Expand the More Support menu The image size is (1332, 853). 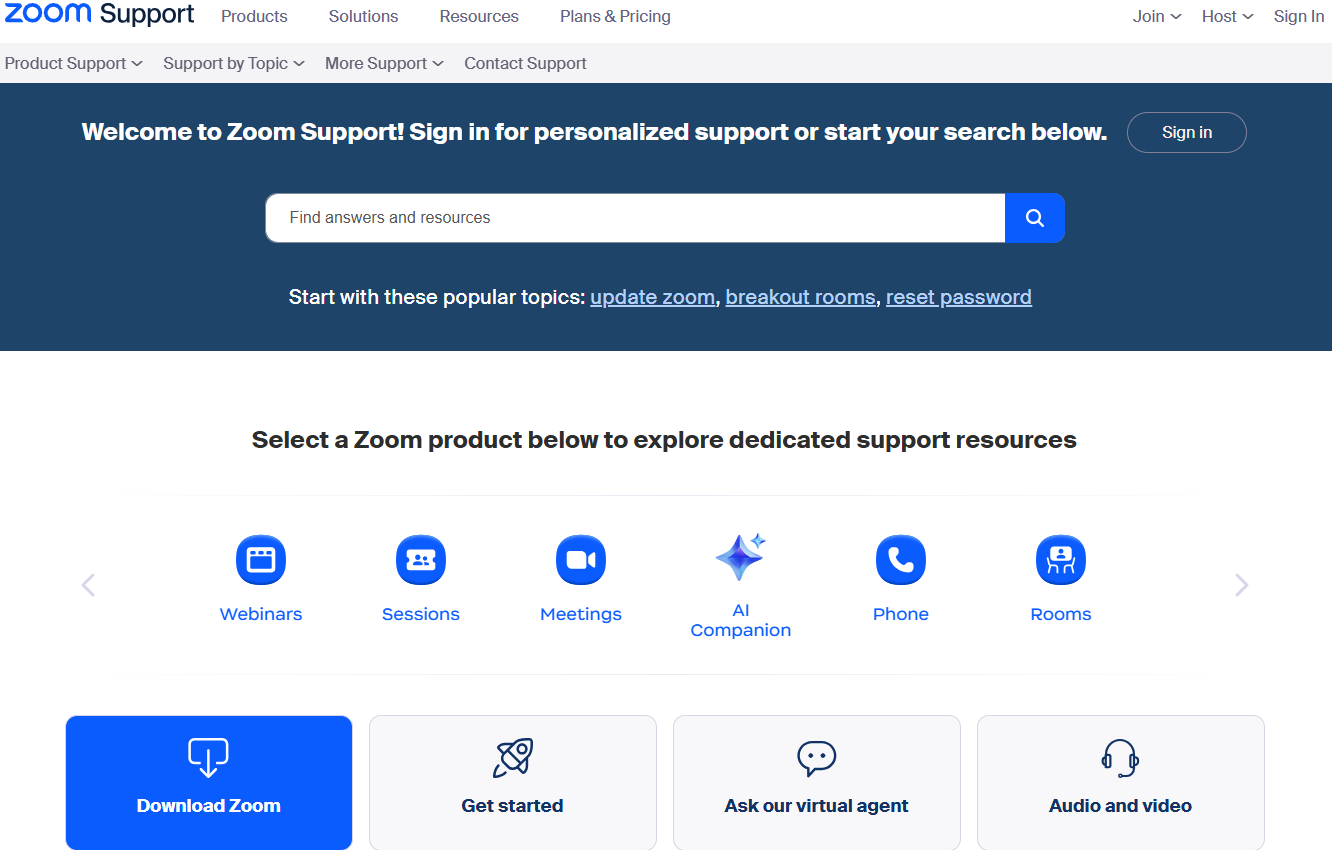click(383, 63)
